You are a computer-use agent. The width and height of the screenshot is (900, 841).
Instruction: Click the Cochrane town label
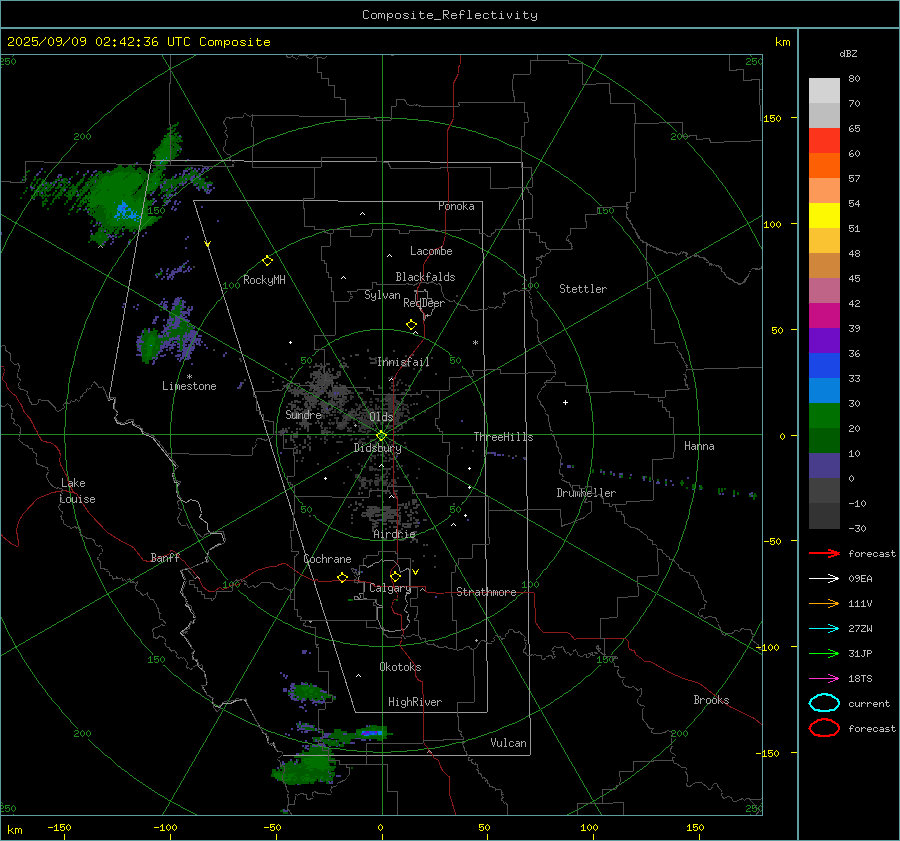(327, 559)
